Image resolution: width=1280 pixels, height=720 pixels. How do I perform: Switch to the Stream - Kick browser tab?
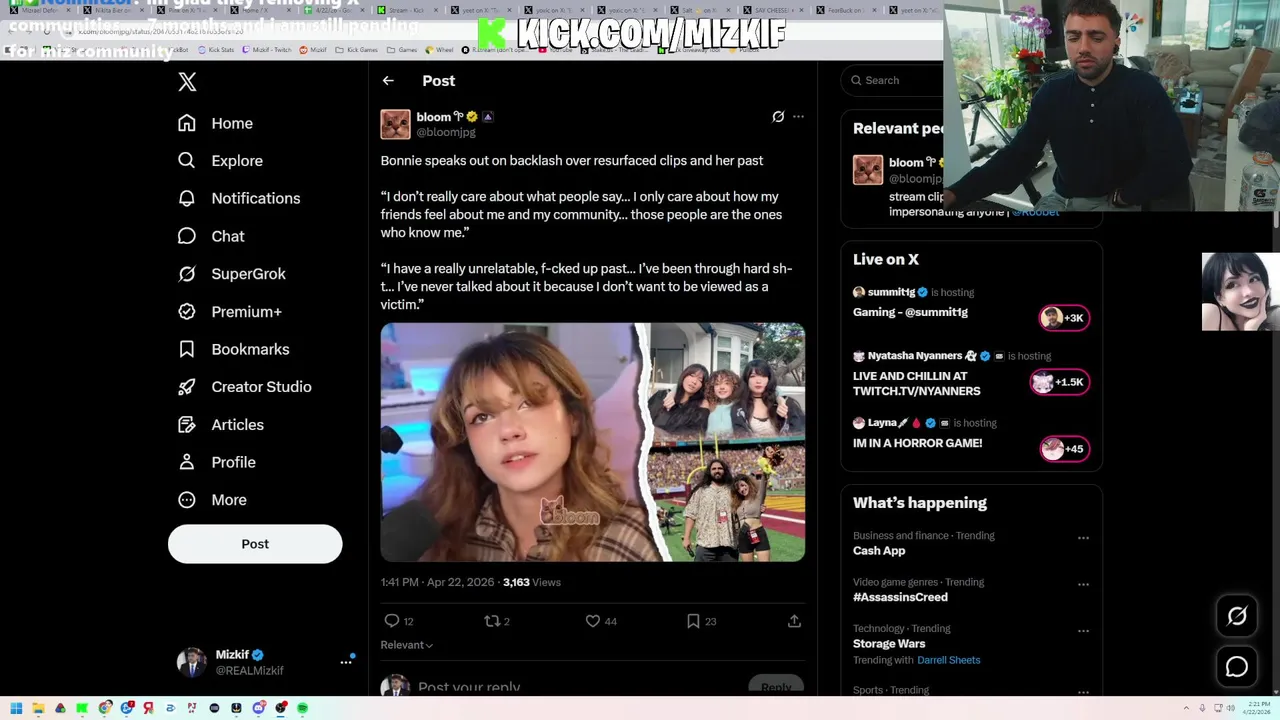pos(406,10)
